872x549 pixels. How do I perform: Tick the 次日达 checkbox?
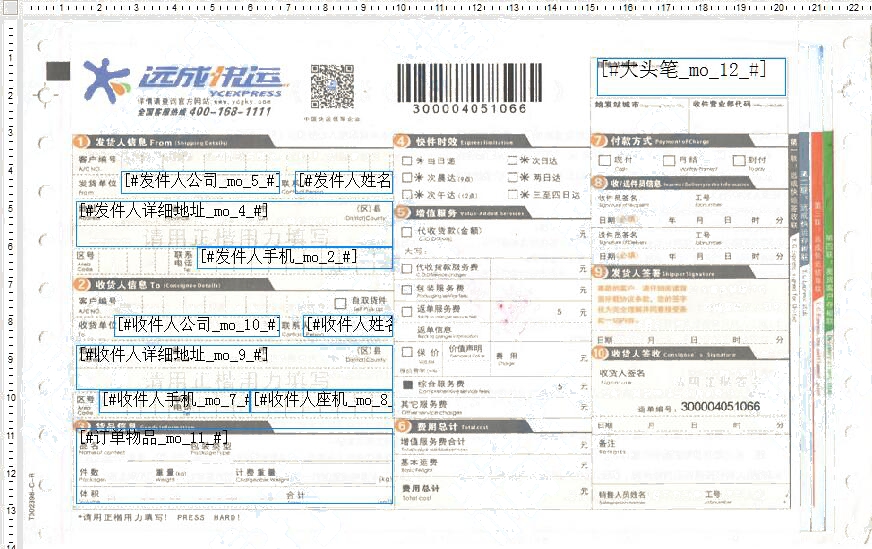coord(512,160)
